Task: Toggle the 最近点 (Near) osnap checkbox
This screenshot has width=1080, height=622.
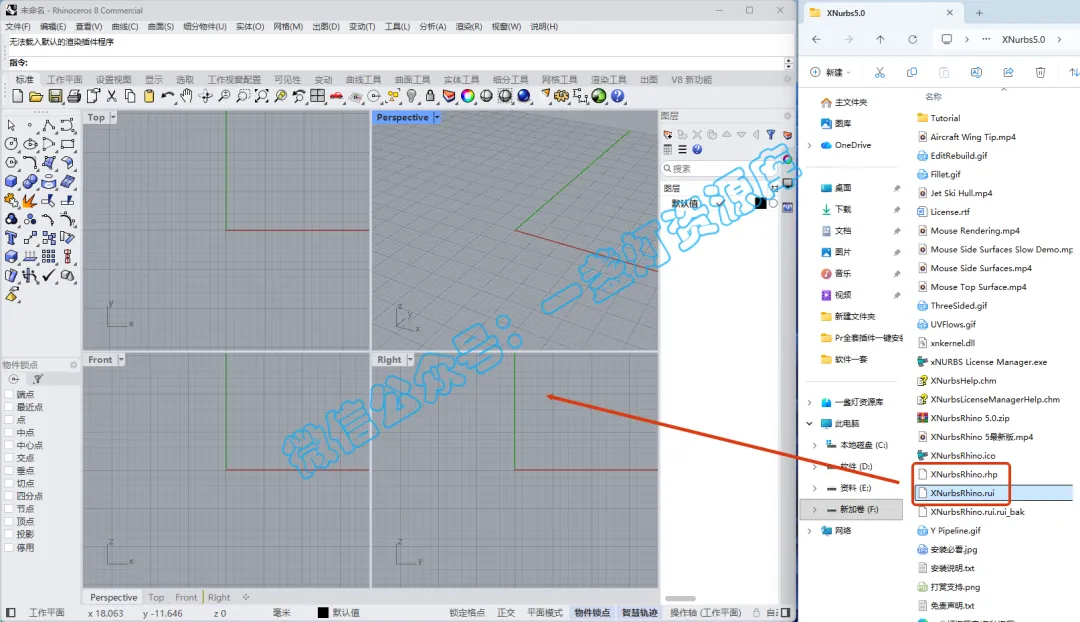Action: click(x=9, y=407)
